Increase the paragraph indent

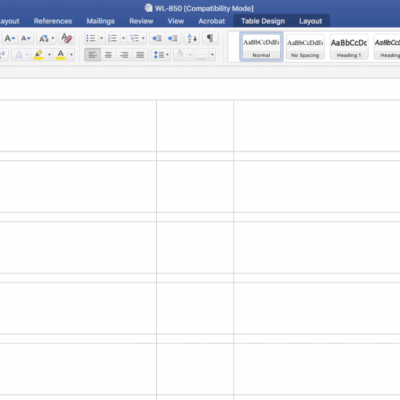pyautogui.click(x=173, y=38)
